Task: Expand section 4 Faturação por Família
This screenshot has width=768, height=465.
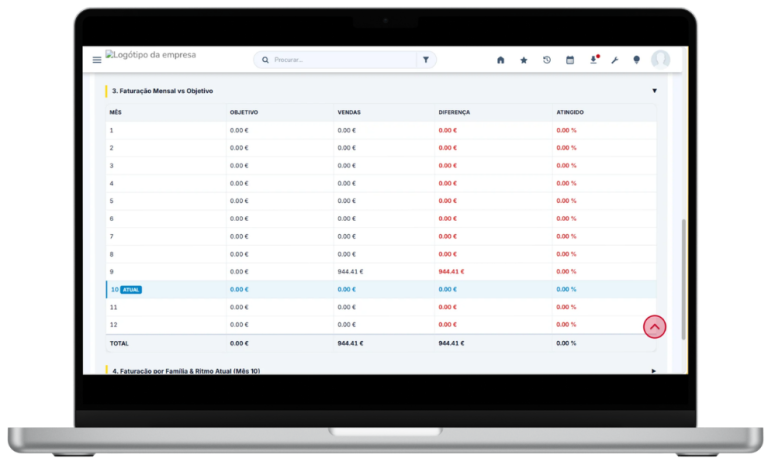Action: tap(654, 371)
